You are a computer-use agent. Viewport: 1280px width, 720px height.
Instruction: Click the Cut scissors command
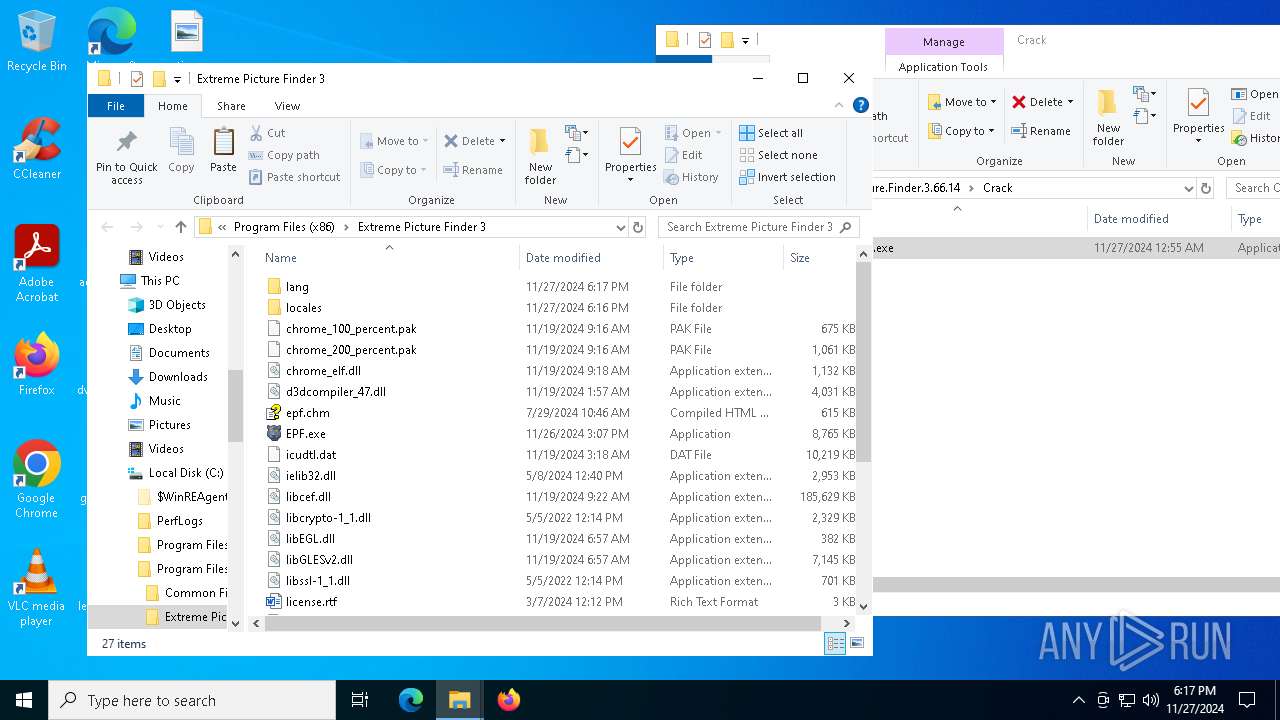tap(267, 133)
